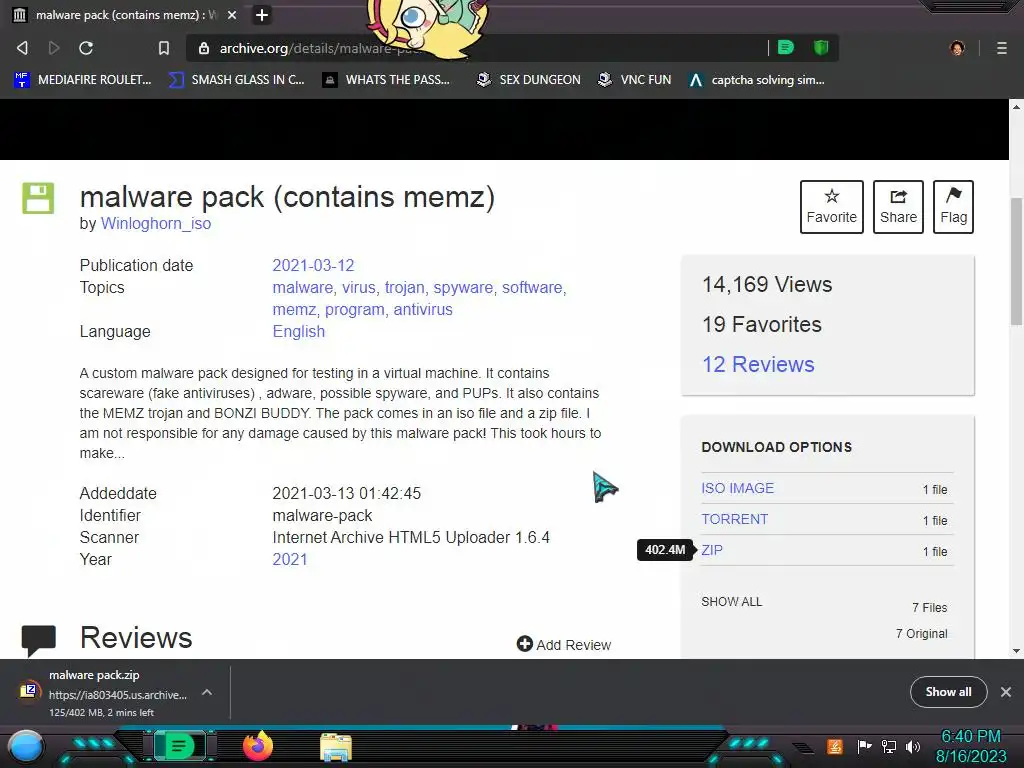This screenshot has width=1024, height=768.
Task: Click the Year 2021 link
Action: tap(289, 560)
